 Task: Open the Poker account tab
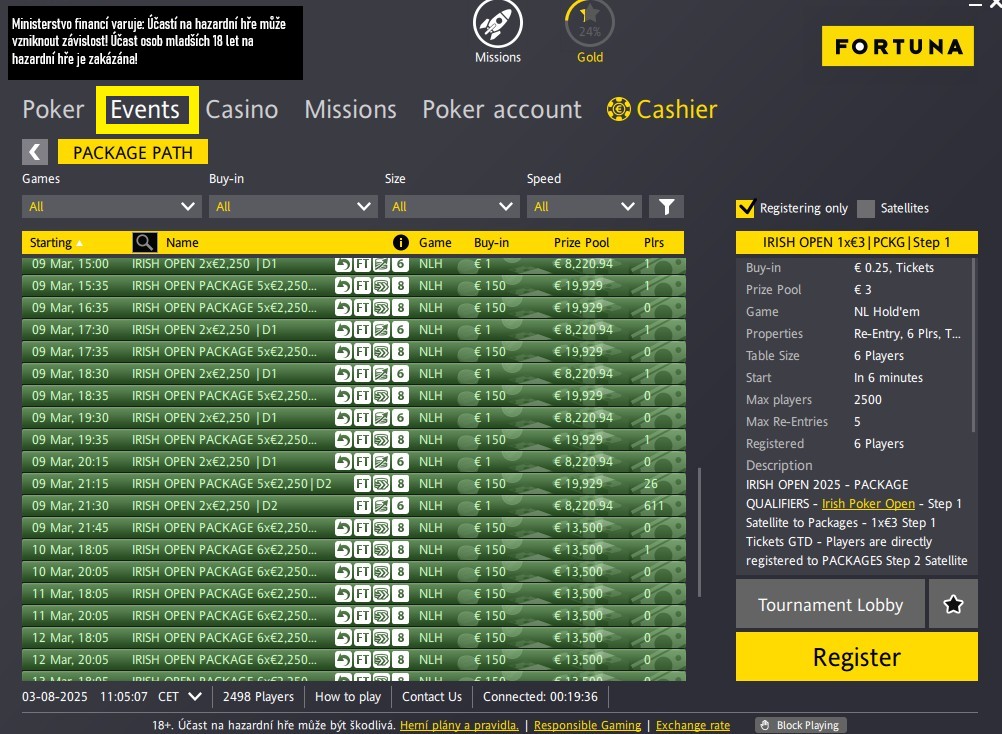tap(502, 109)
